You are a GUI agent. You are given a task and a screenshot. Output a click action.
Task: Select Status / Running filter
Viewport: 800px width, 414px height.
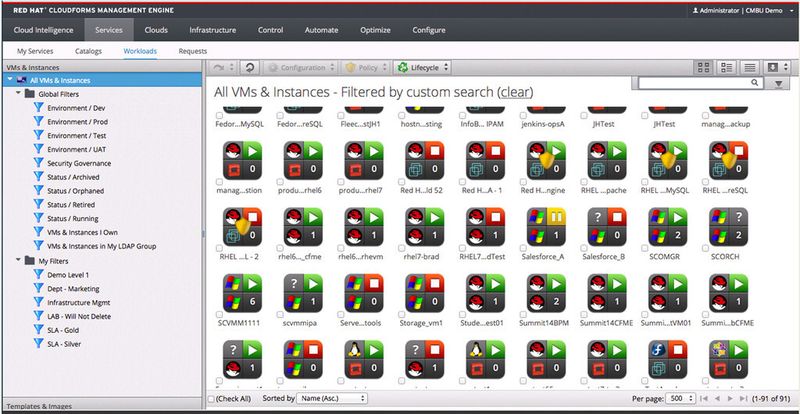[72, 218]
